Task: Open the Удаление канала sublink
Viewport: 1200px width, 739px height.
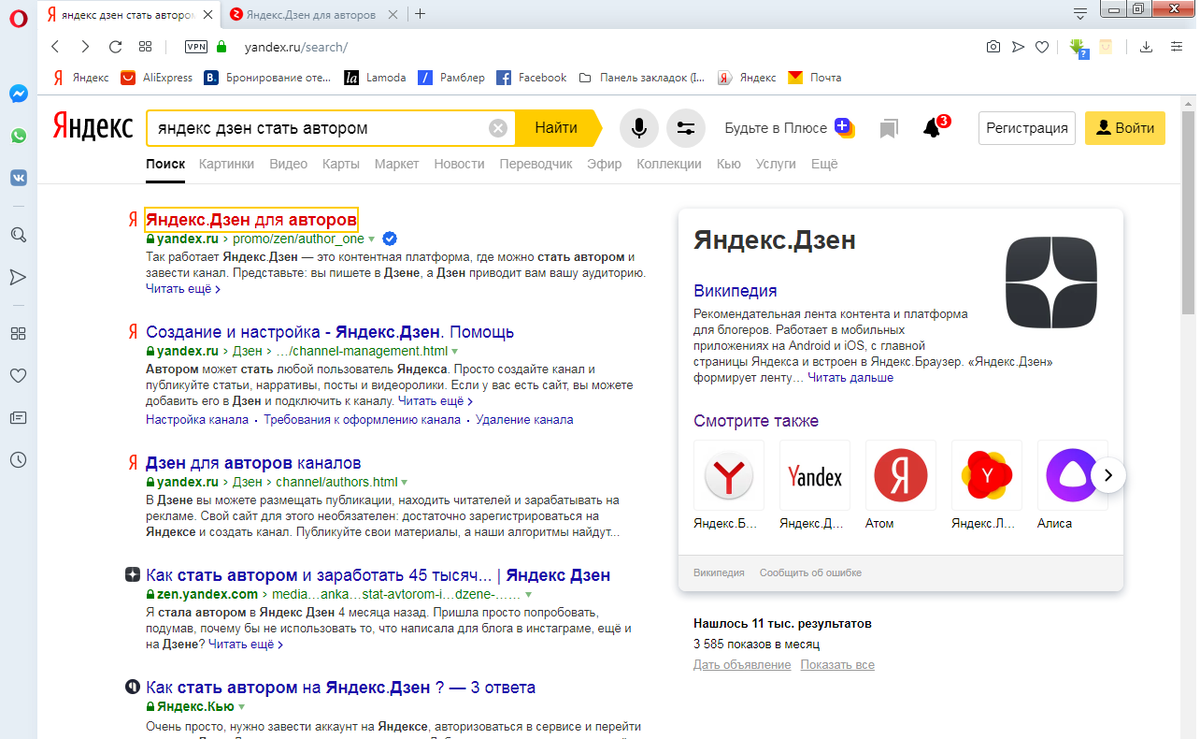Action: [524, 420]
